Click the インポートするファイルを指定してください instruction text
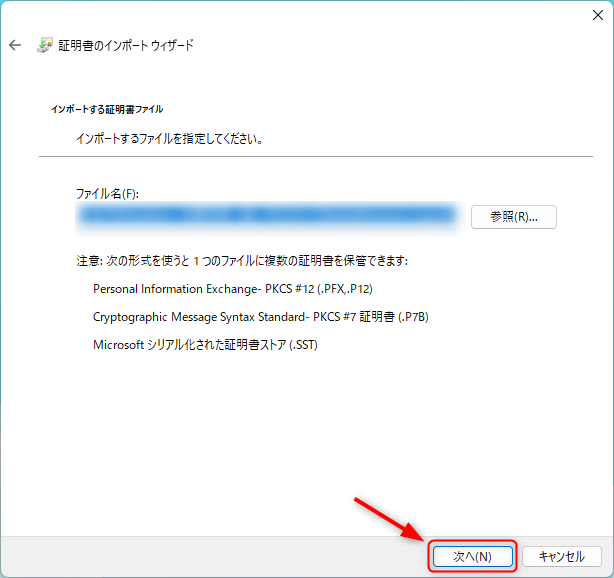This screenshot has height=578, width=614. click(170, 139)
